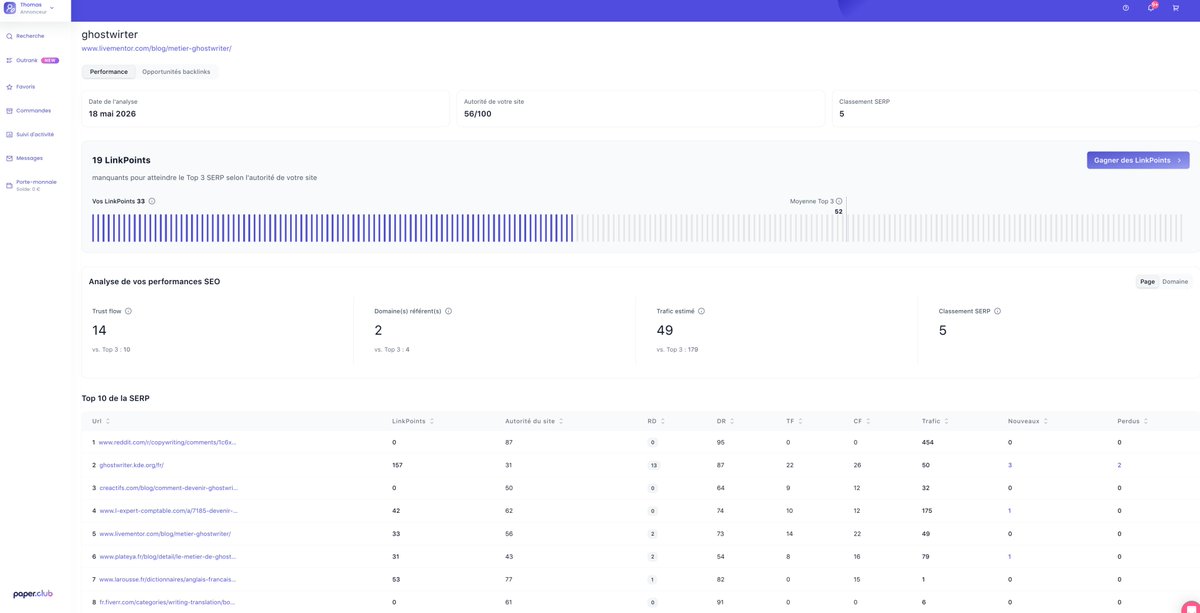Image resolution: width=1200 pixels, height=613 pixels.
Task: Show info for Moyenne Top 3
Action: [x=839, y=201]
